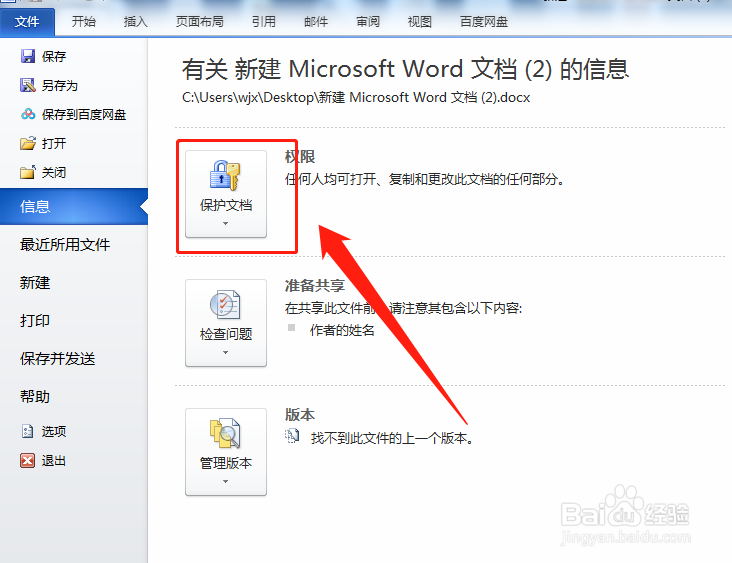
Task: Click the 保护文档 button label
Action: [226, 205]
